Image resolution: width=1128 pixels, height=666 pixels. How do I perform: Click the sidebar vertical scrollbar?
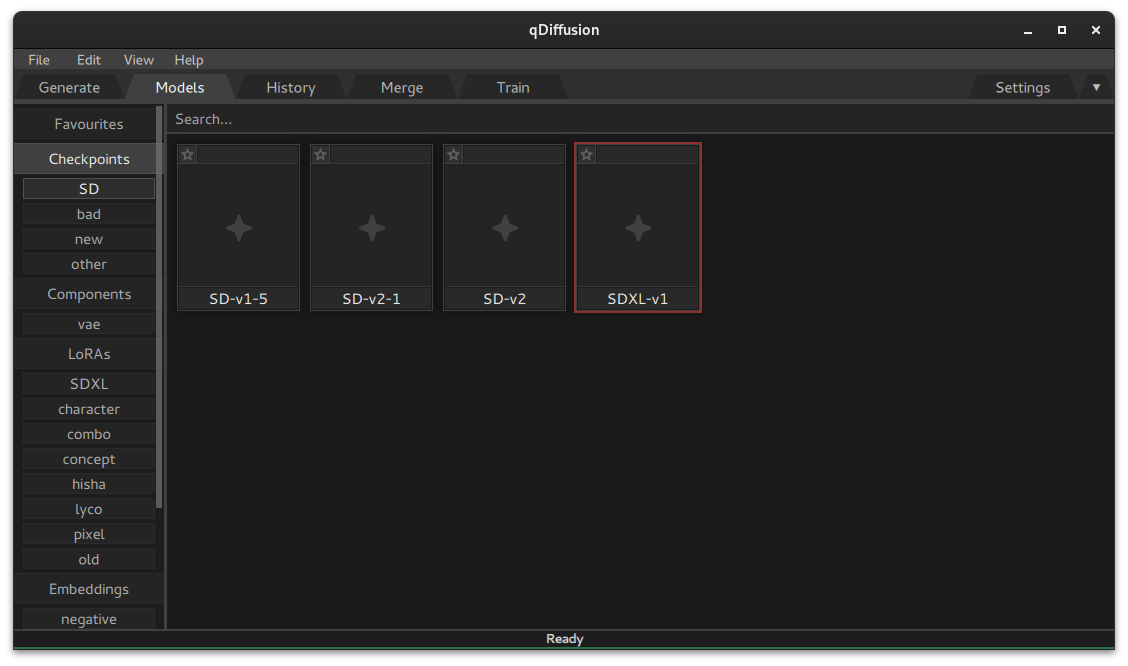tap(159, 307)
